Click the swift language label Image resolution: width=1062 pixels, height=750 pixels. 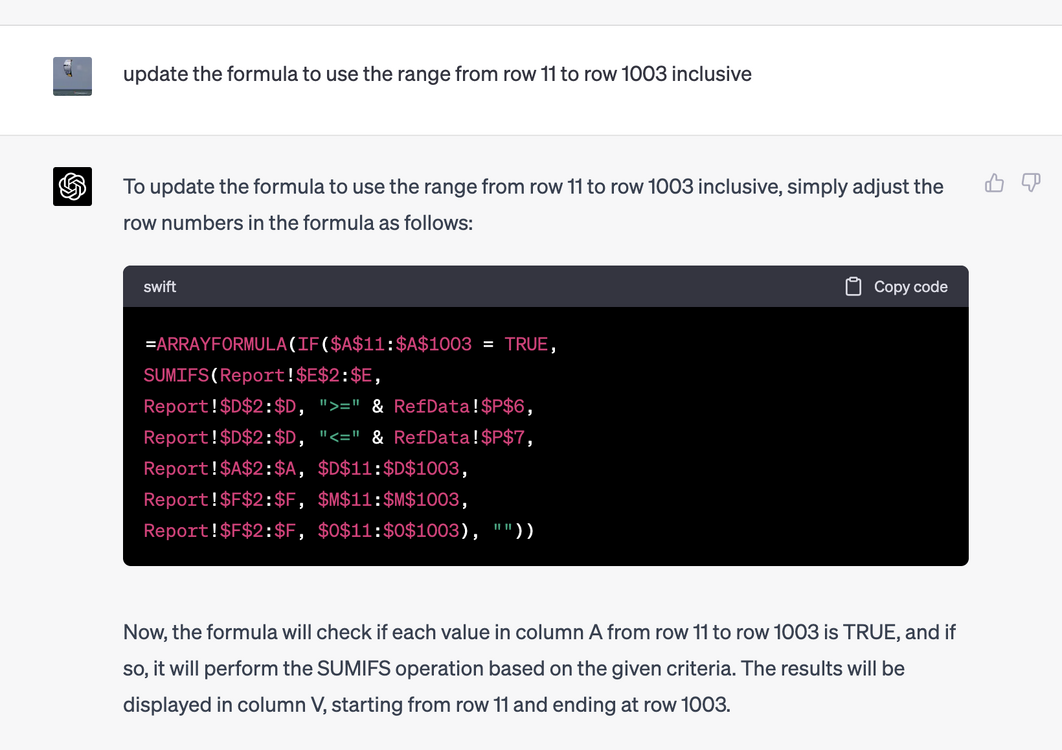160,287
